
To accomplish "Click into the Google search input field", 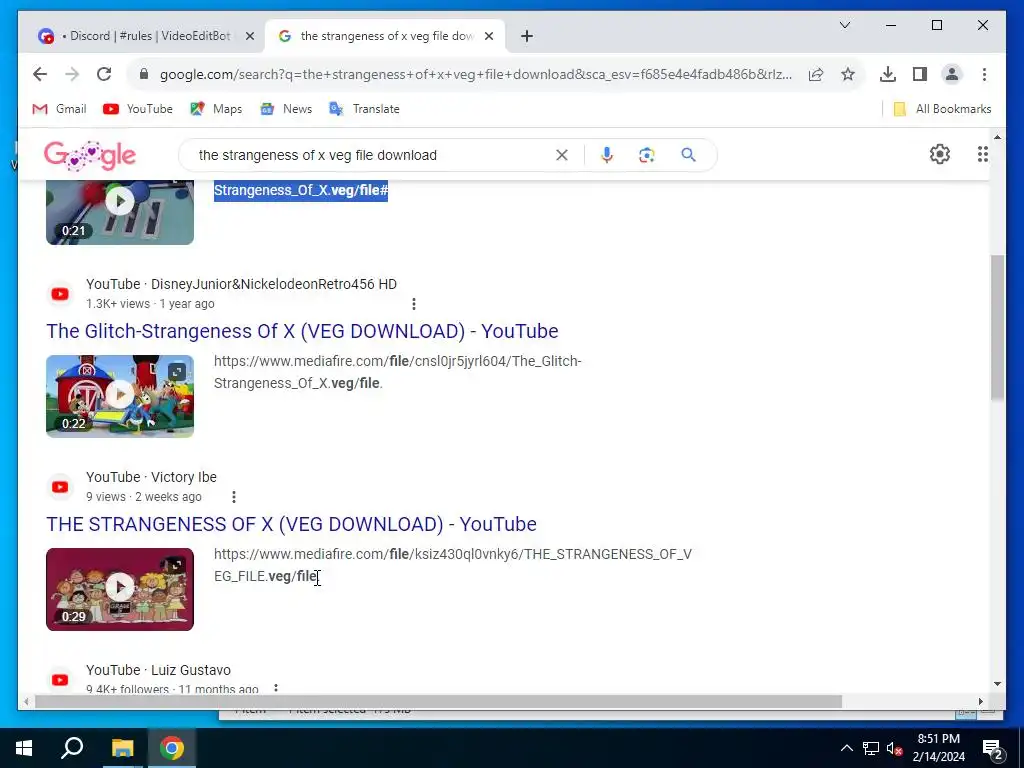I will (372, 155).
